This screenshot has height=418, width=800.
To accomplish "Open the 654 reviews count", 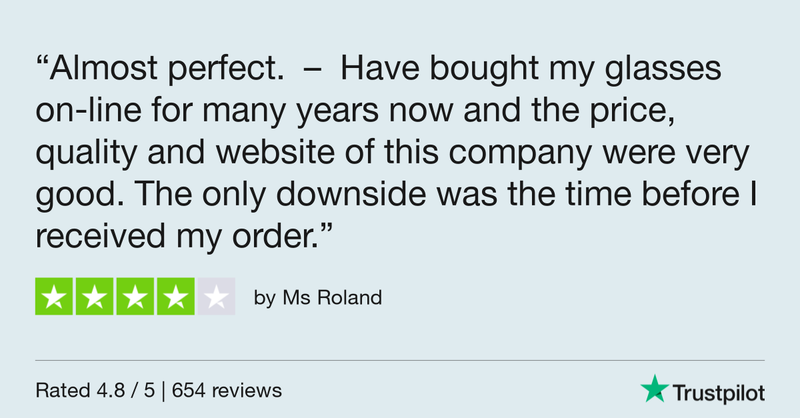I will [x=227, y=390].
